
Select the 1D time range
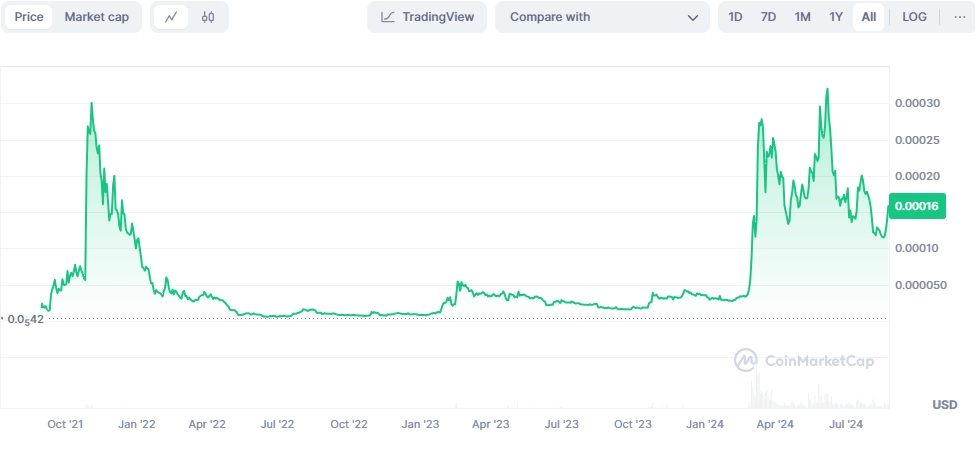click(735, 17)
